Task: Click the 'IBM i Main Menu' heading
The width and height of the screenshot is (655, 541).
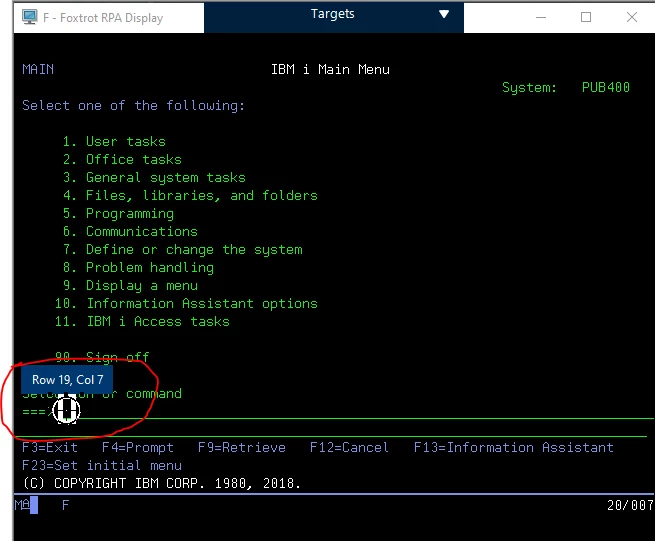Action: (x=330, y=69)
